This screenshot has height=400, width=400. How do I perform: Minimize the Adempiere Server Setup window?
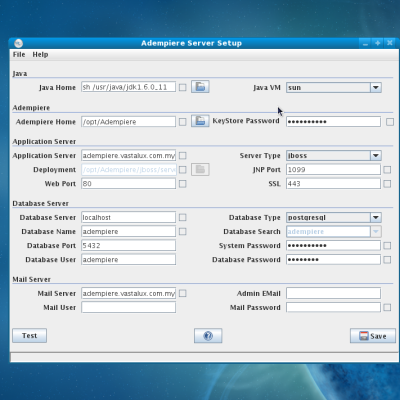(x=365, y=43)
